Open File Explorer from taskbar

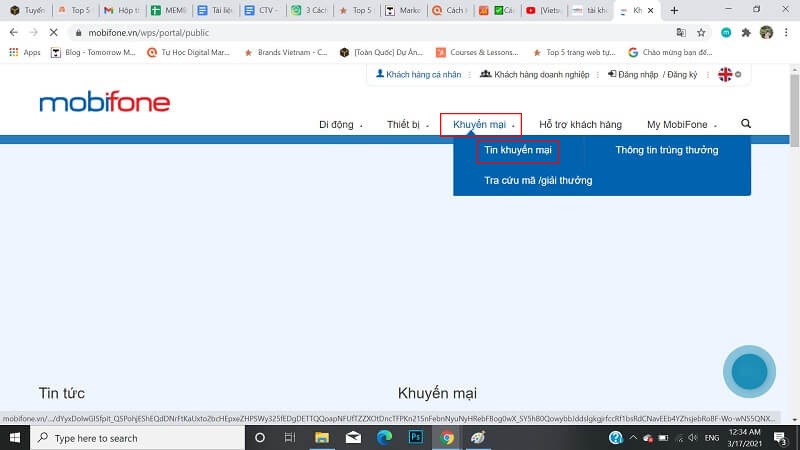click(x=321, y=438)
